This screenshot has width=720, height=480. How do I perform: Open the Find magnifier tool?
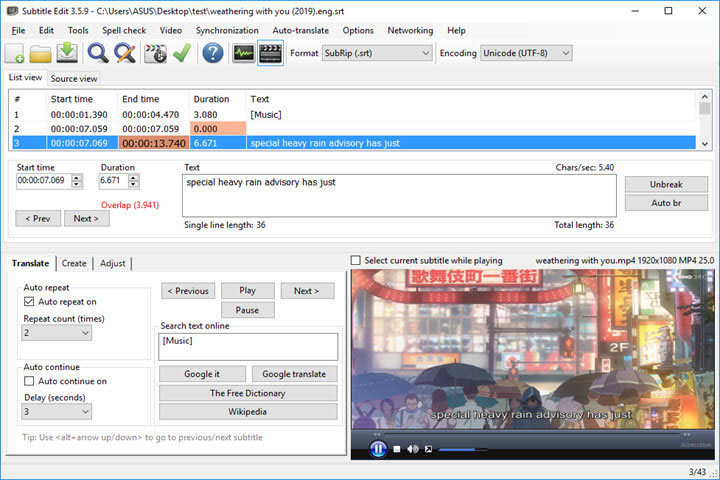pos(98,53)
